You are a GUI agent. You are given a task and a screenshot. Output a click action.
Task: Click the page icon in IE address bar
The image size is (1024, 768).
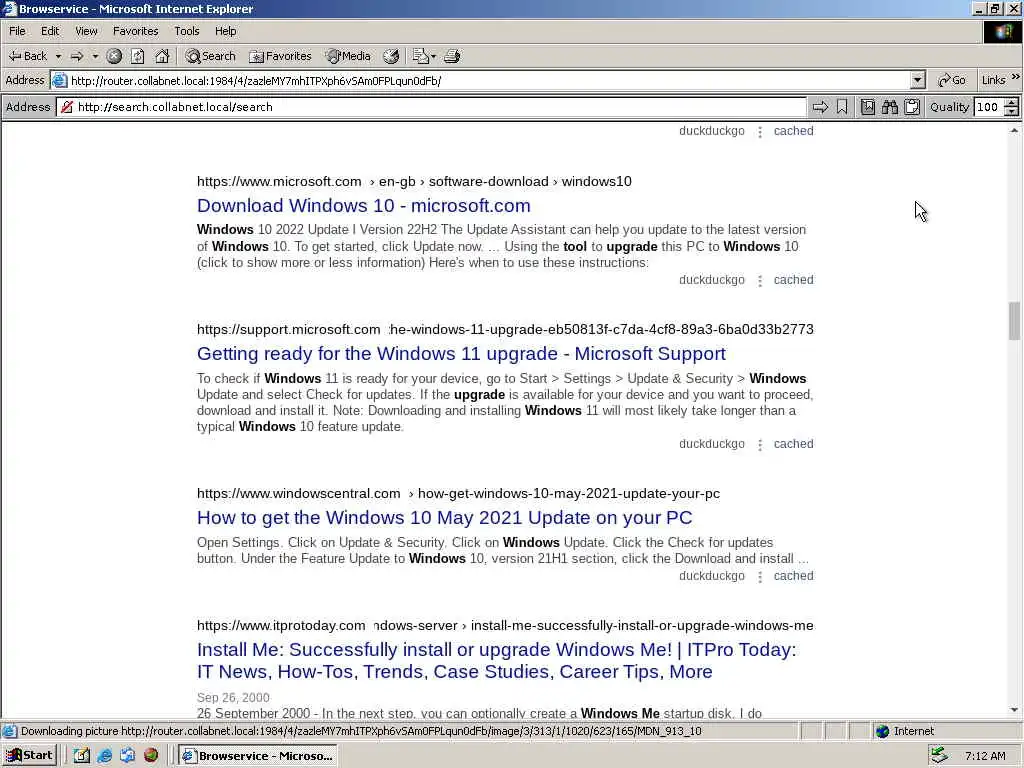[59, 80]
